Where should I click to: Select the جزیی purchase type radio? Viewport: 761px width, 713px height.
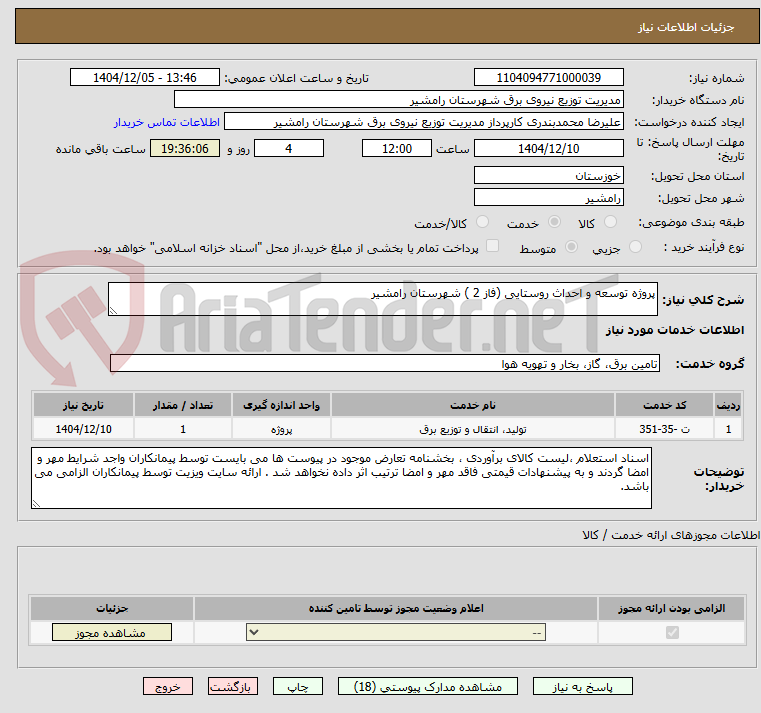point(635,247)
